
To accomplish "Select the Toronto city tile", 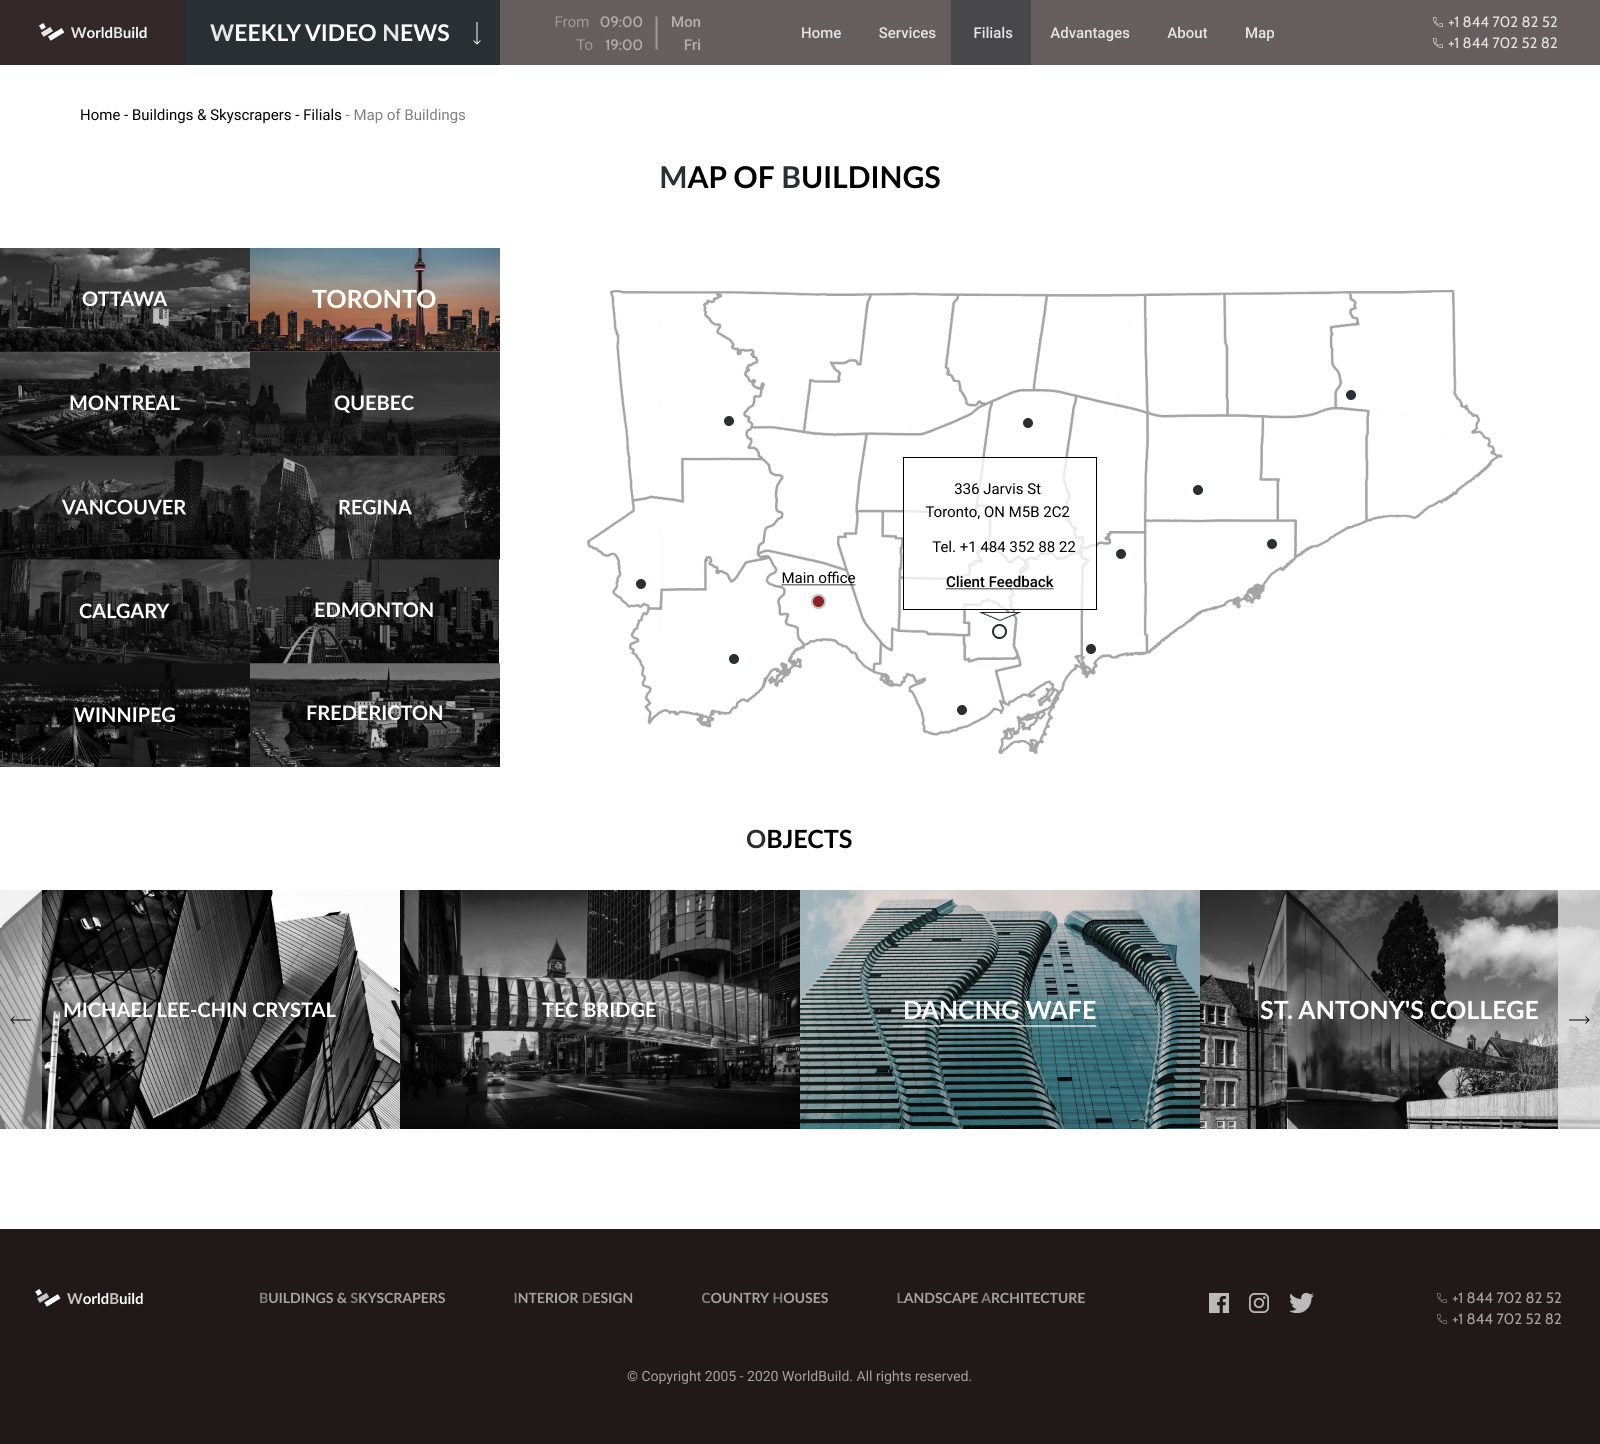I will tap(375, 299).
